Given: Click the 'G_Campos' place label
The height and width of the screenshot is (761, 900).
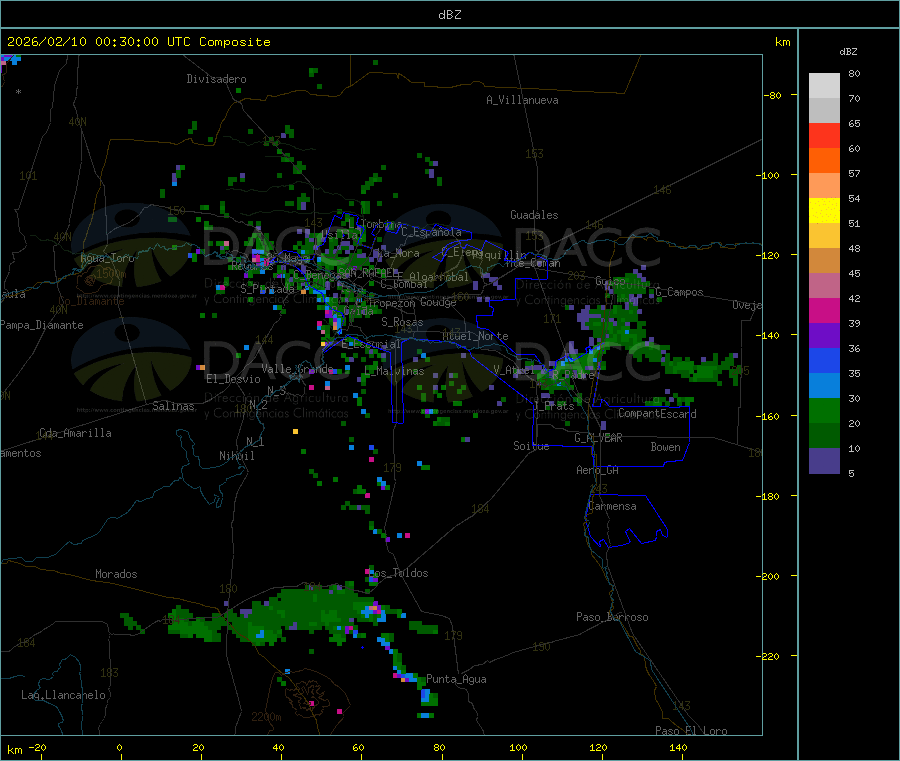Looking at the screenshot, I should point(680,292).
